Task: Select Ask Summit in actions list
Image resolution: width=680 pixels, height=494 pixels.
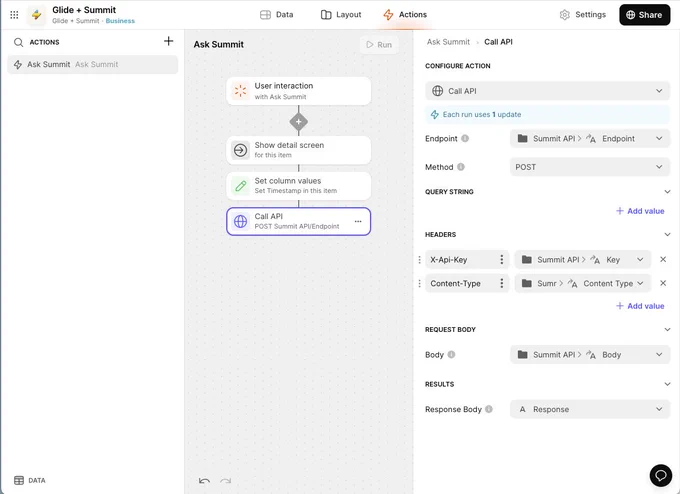Action: [92, 64]
